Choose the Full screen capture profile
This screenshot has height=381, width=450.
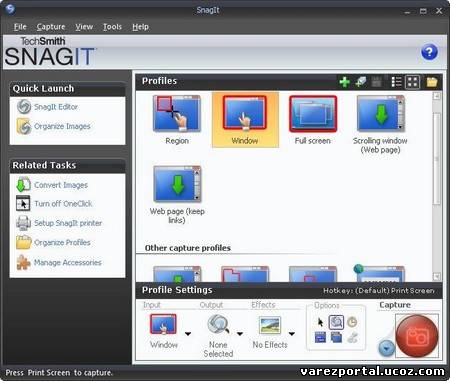(x=313, y=120)
